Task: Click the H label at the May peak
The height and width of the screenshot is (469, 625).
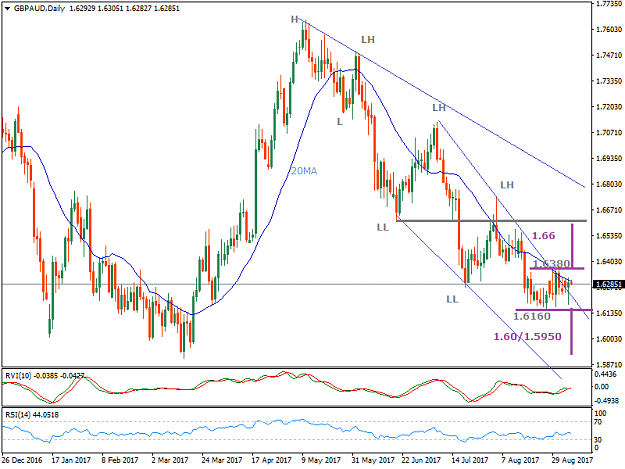Action: [295, 19]
